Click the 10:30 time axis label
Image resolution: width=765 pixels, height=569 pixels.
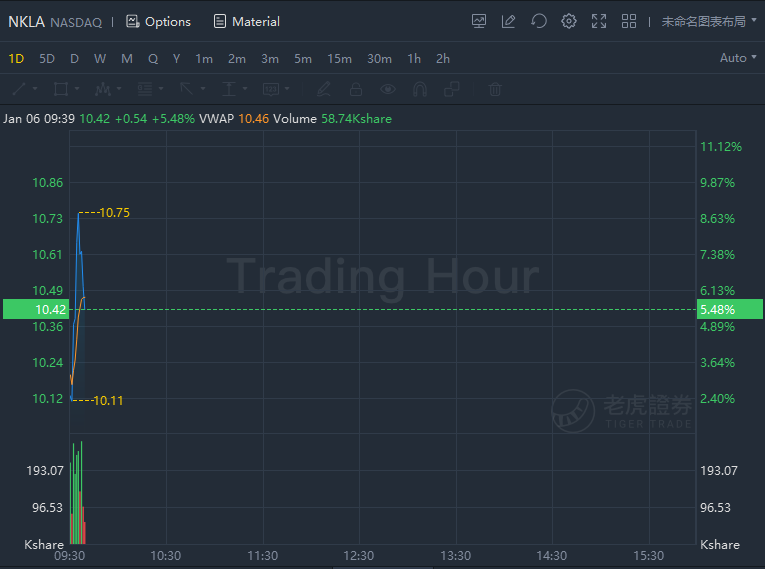(x=166, y=556)
